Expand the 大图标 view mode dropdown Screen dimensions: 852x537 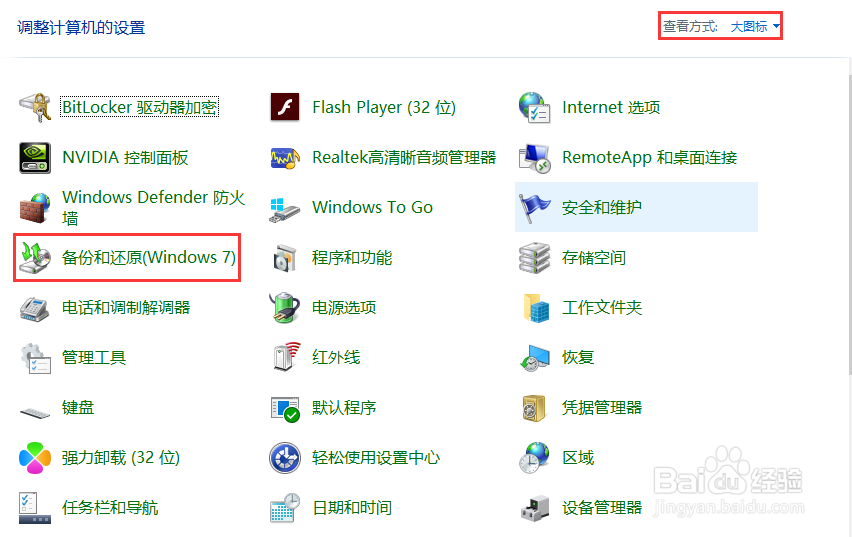tap(755, 26)
